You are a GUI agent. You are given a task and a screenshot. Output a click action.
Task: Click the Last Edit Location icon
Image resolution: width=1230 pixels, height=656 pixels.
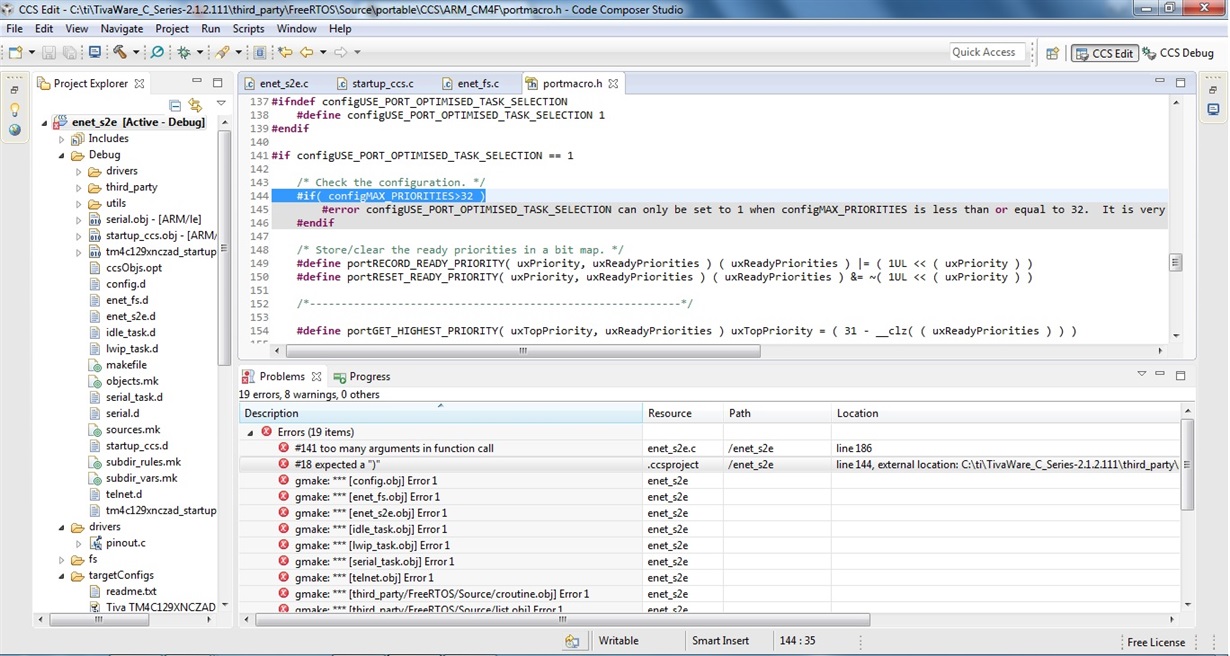285,52
